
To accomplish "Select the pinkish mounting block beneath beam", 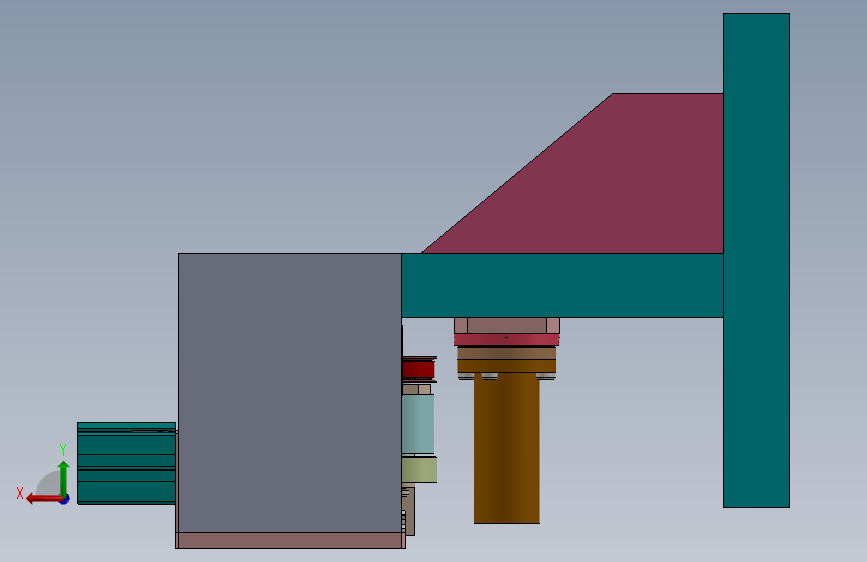I will (x=506, y=325).
